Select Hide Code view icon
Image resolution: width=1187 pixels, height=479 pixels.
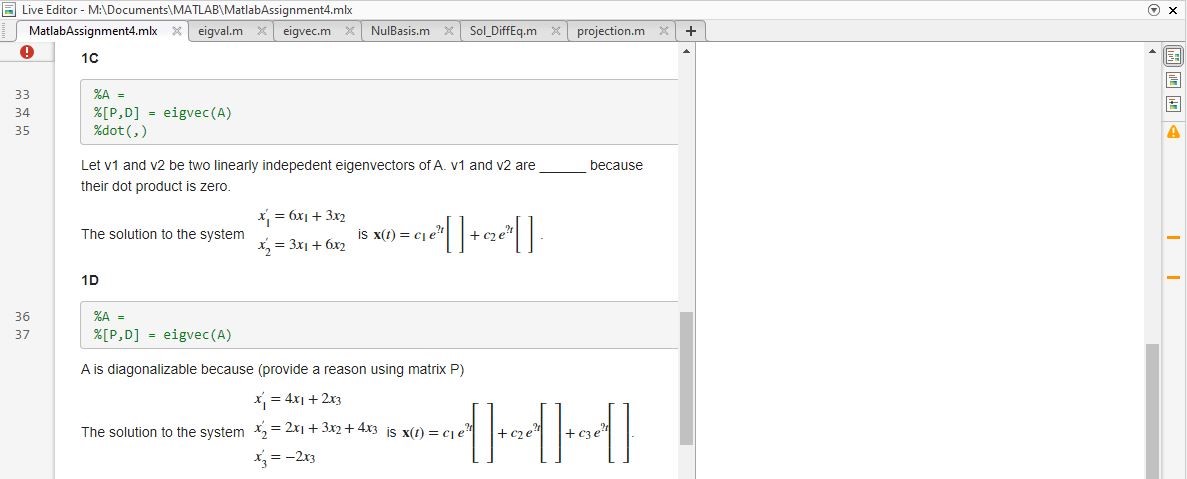[x=1173, y=104]
